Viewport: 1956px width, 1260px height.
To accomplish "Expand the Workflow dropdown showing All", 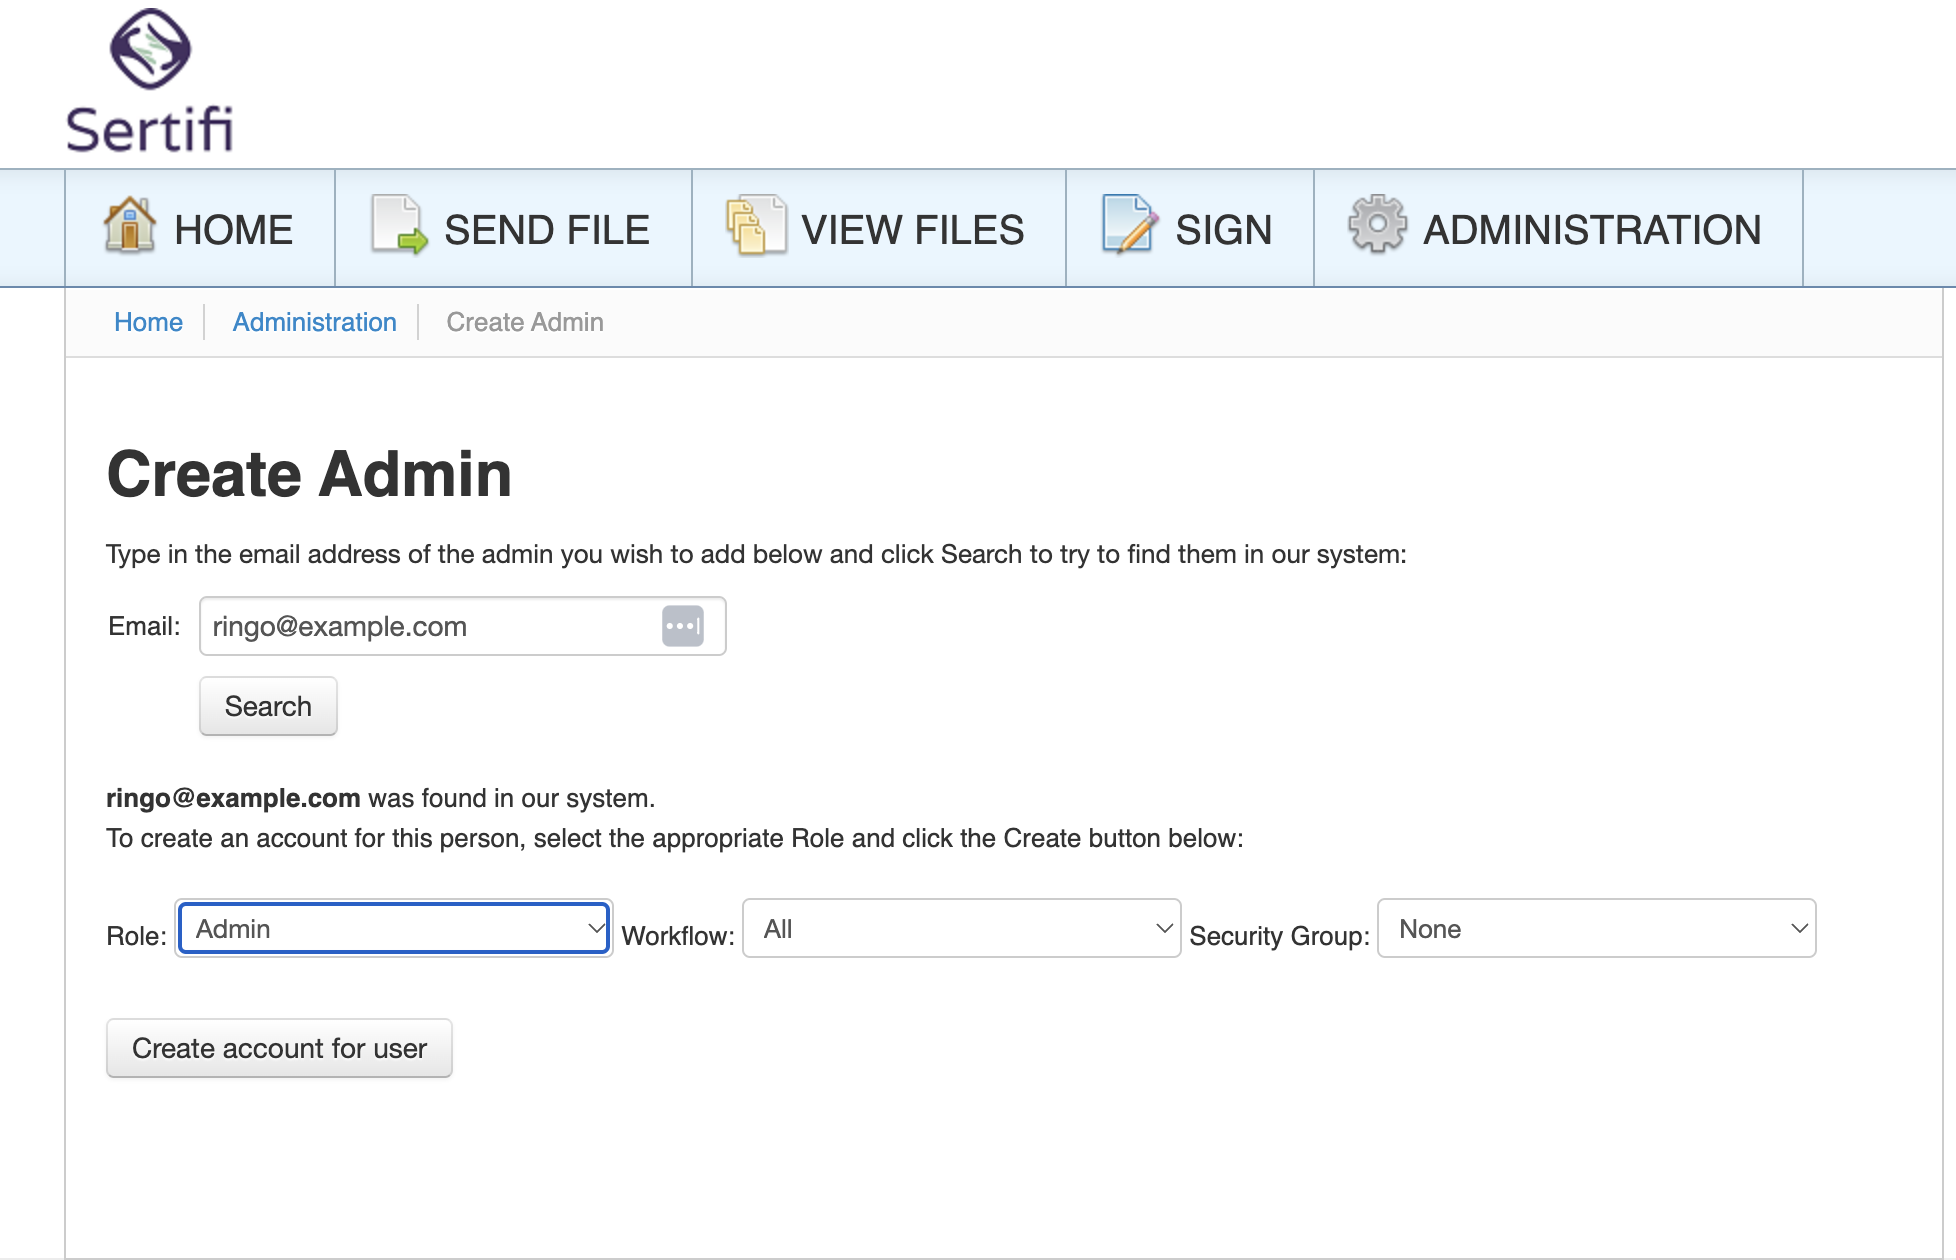I will tap(962, 929).
